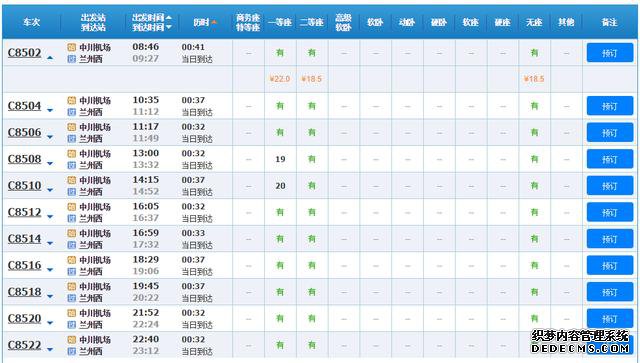Click departure time 08:46 of C8502
640x363 pixels.
(x=146, y=47)
